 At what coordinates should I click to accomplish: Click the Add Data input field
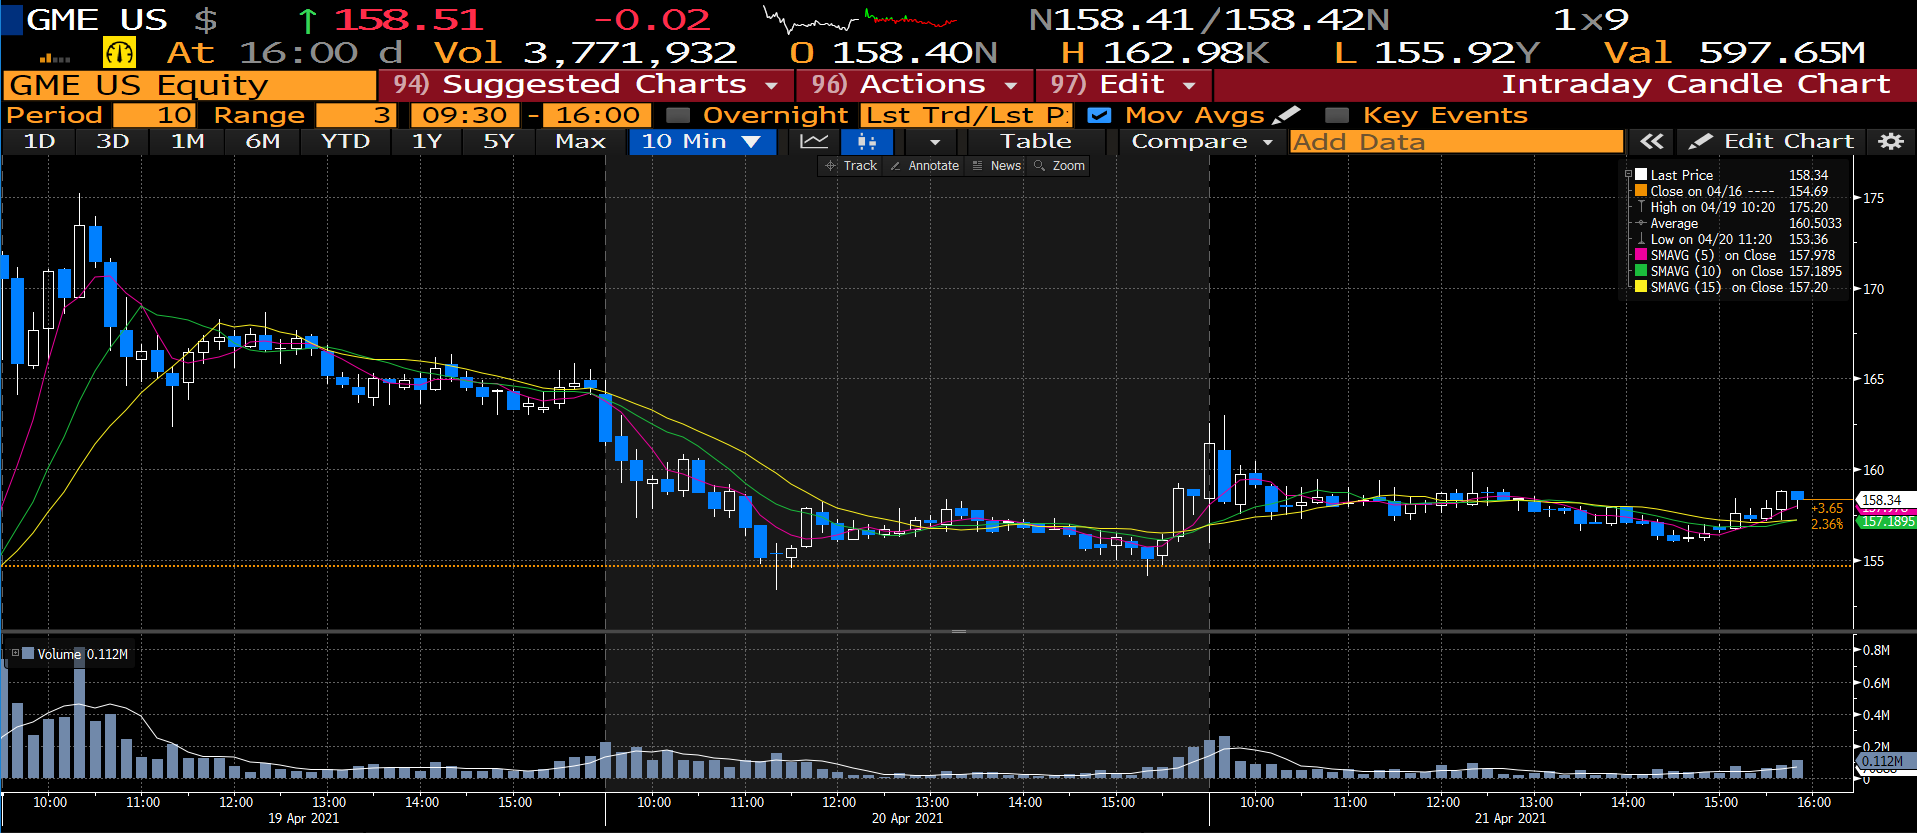pos(1456,142)
